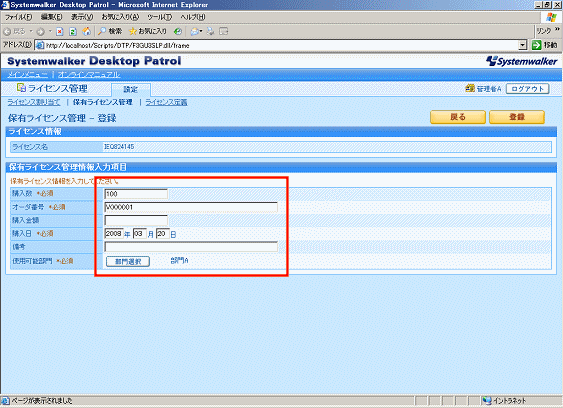Click the page icon in address bar

pos(40,45)
